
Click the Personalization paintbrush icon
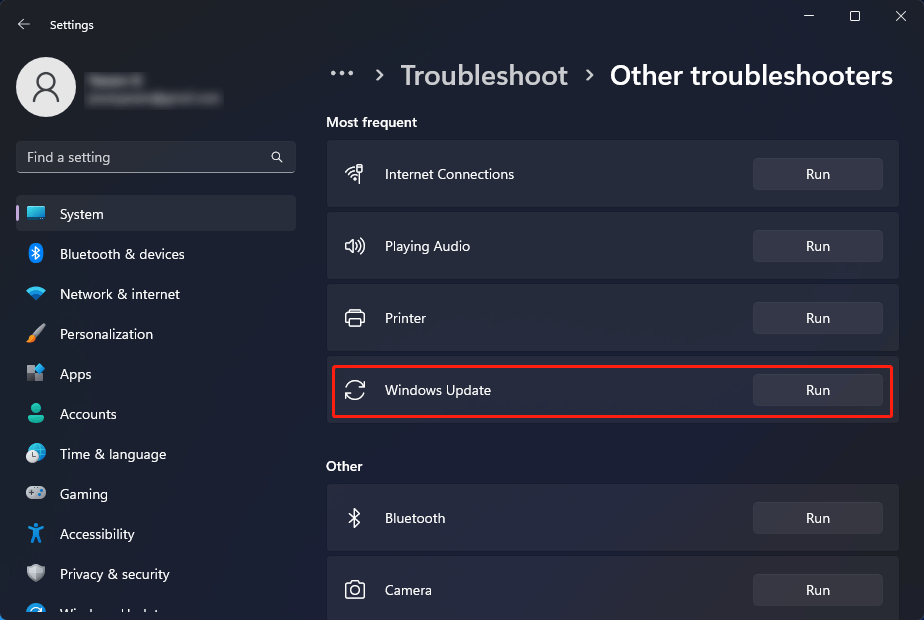click(x=36, y=334)
